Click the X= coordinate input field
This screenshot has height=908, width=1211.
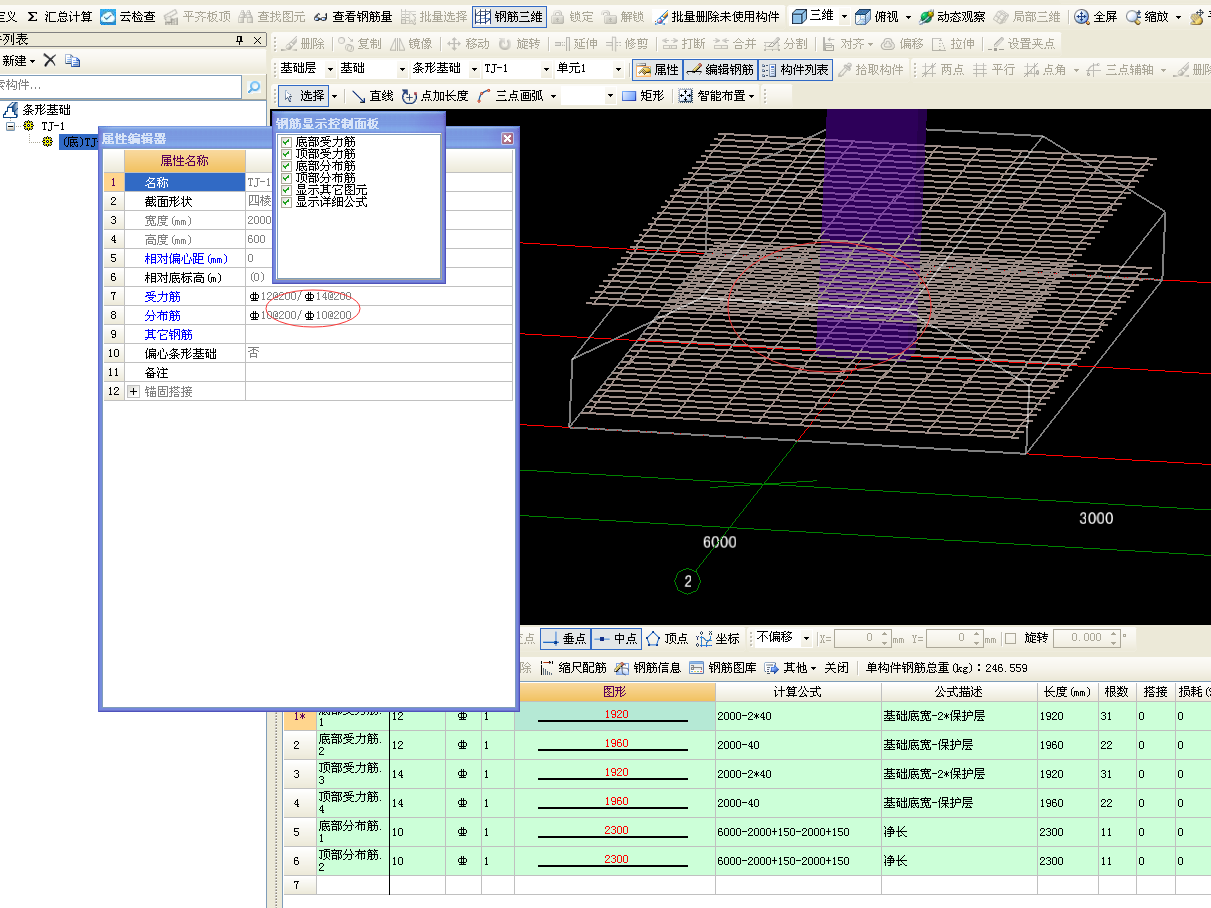(863, 638)
